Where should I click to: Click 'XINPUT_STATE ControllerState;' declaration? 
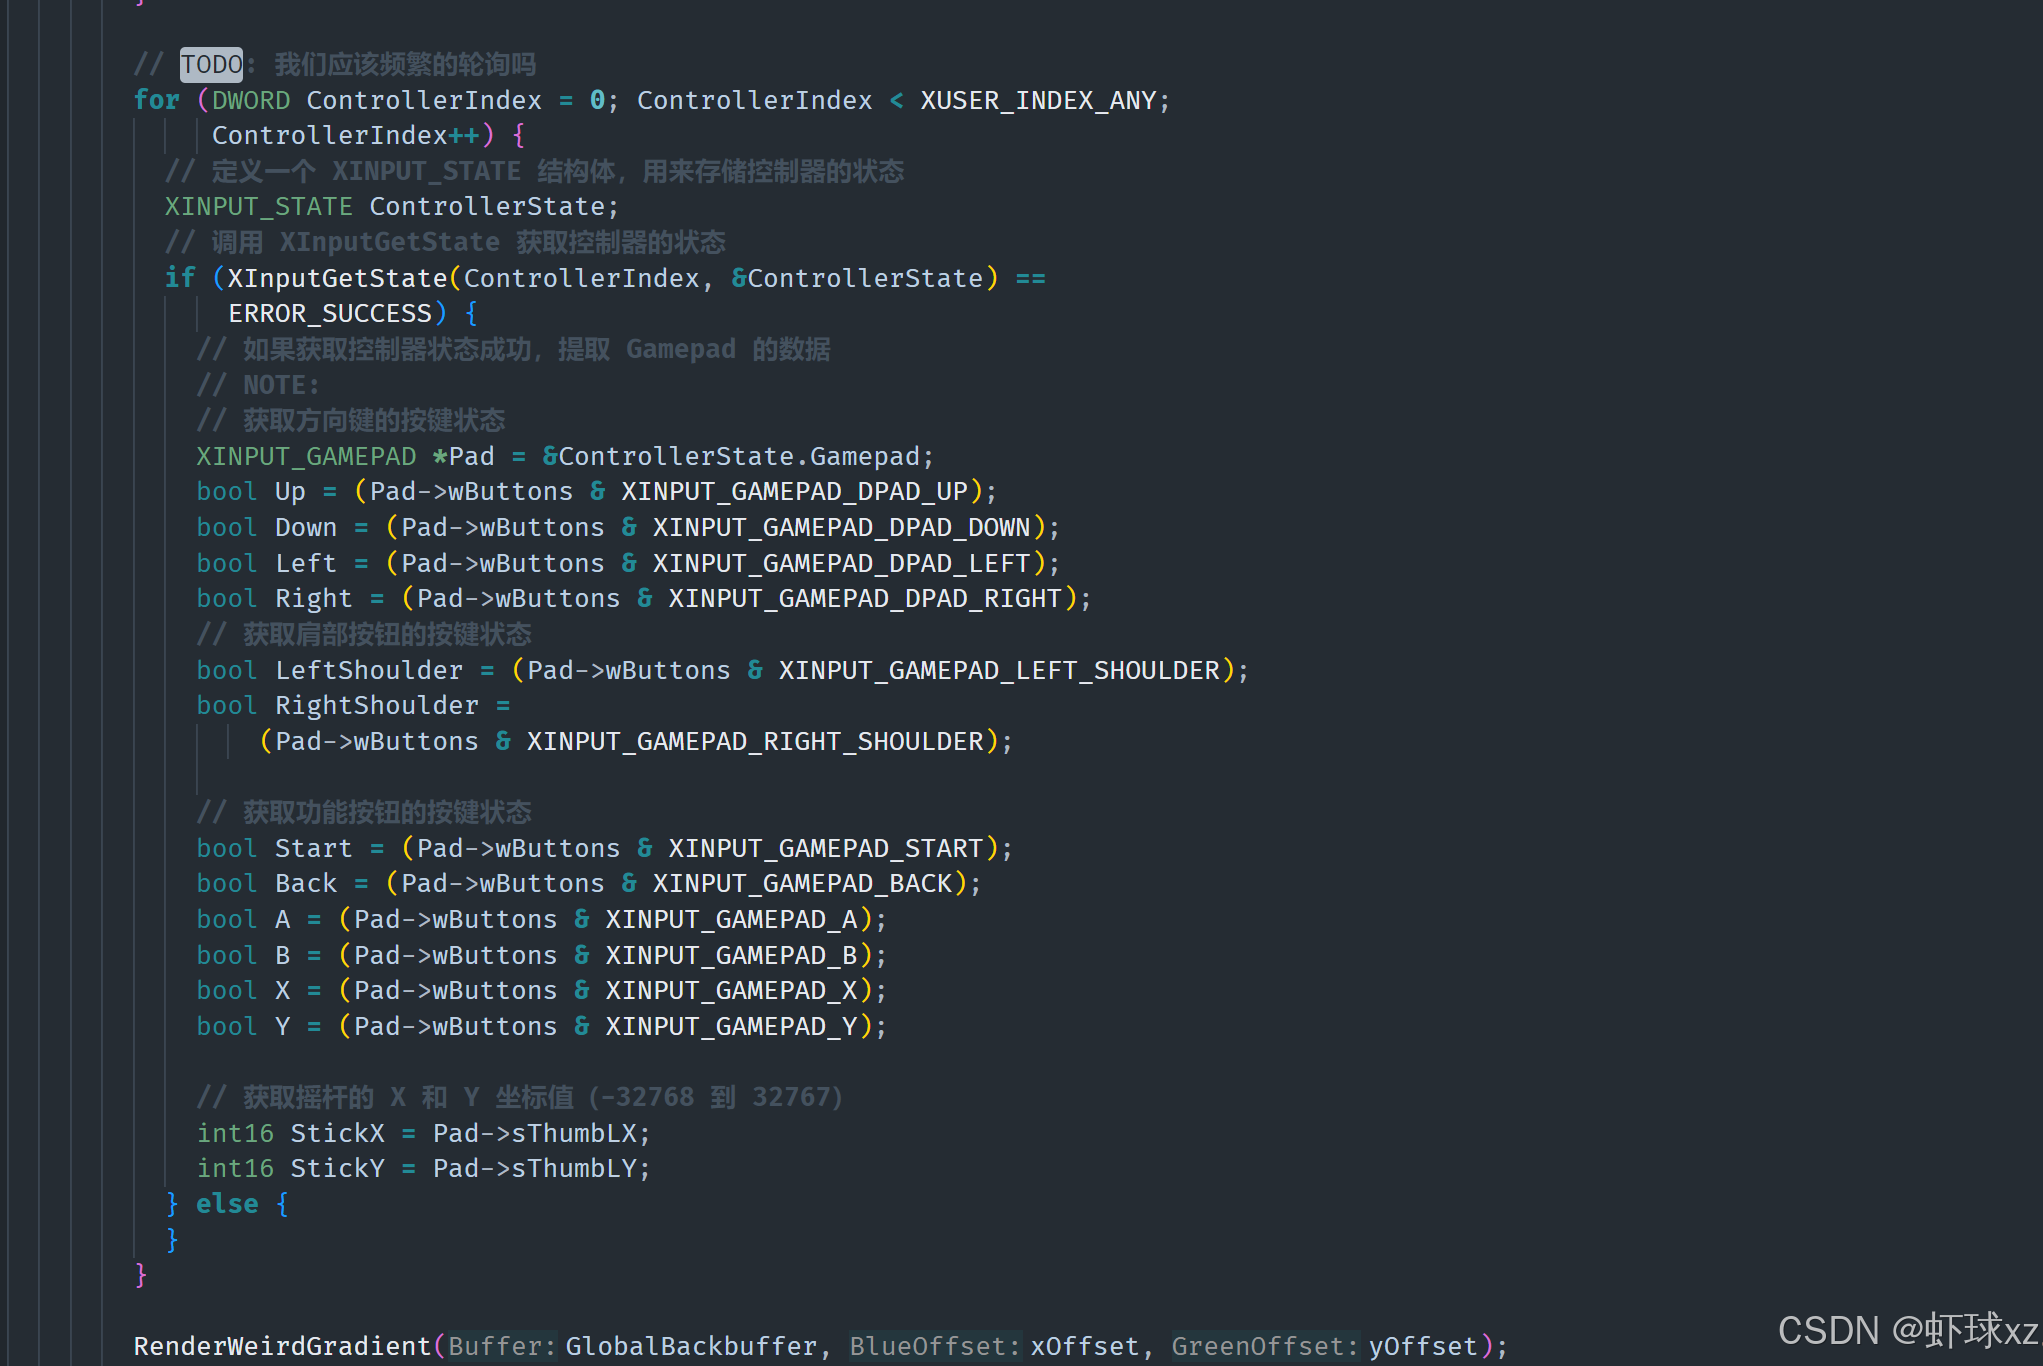click(x=392, y=206)
